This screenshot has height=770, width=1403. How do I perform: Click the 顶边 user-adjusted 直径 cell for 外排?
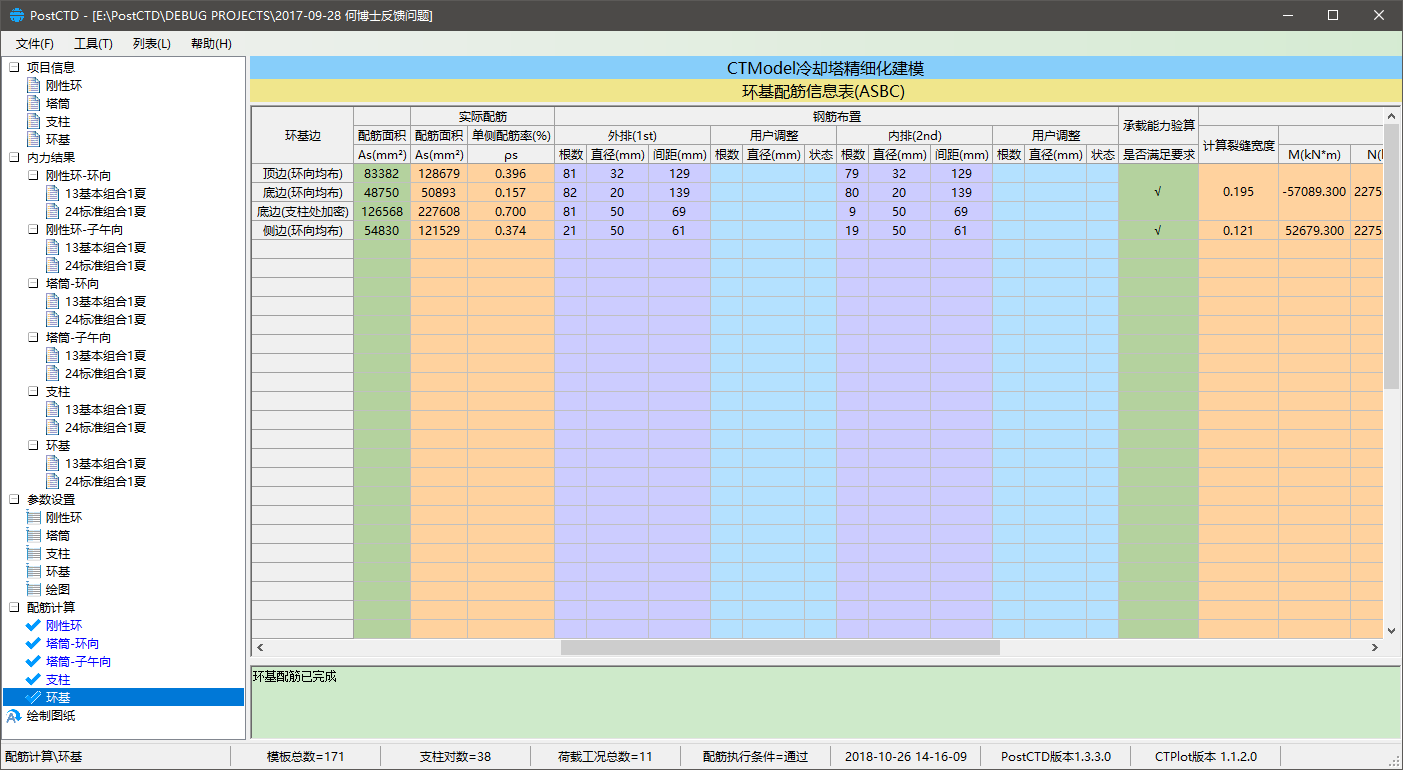(773, 174)
